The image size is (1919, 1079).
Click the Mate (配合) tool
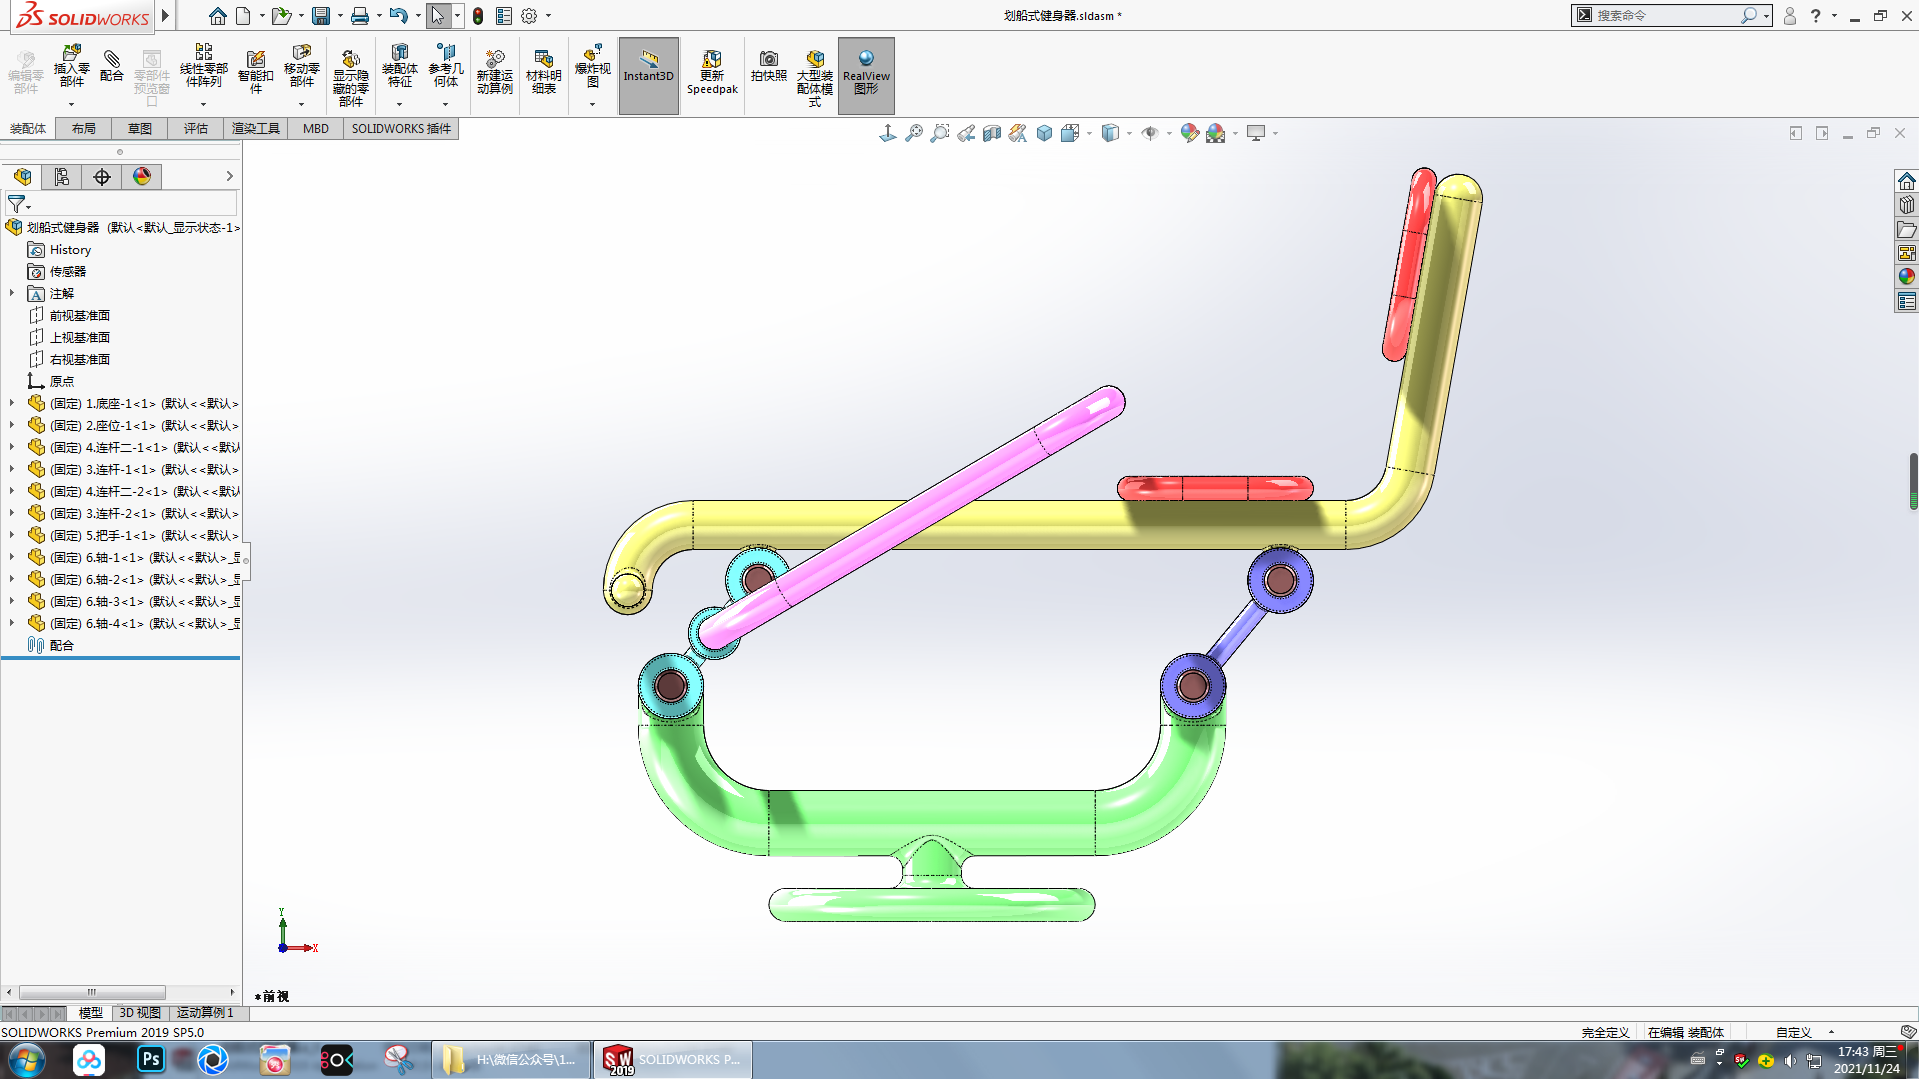(112, 66)
